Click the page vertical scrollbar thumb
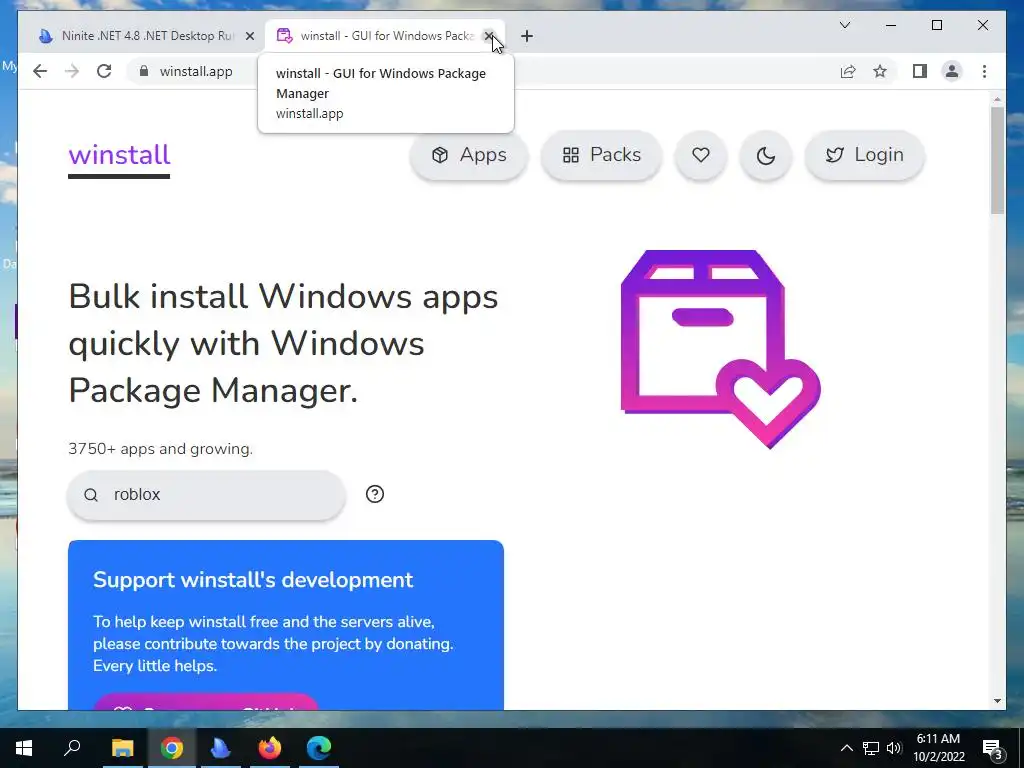This screenshot has height=768, width=1024. tap(997, 160)
